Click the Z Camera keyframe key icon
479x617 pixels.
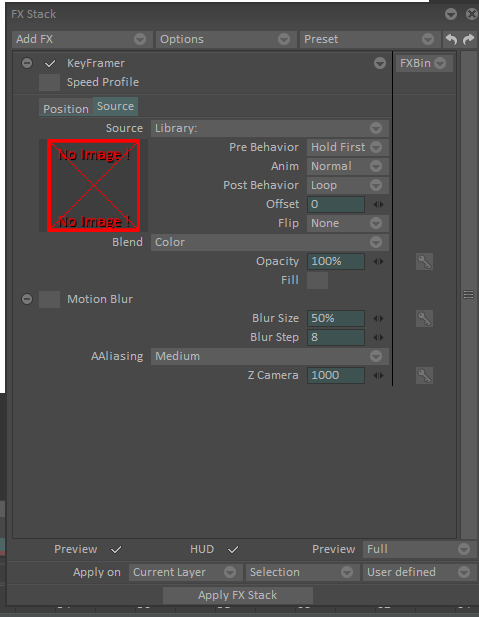coord(424,375)
